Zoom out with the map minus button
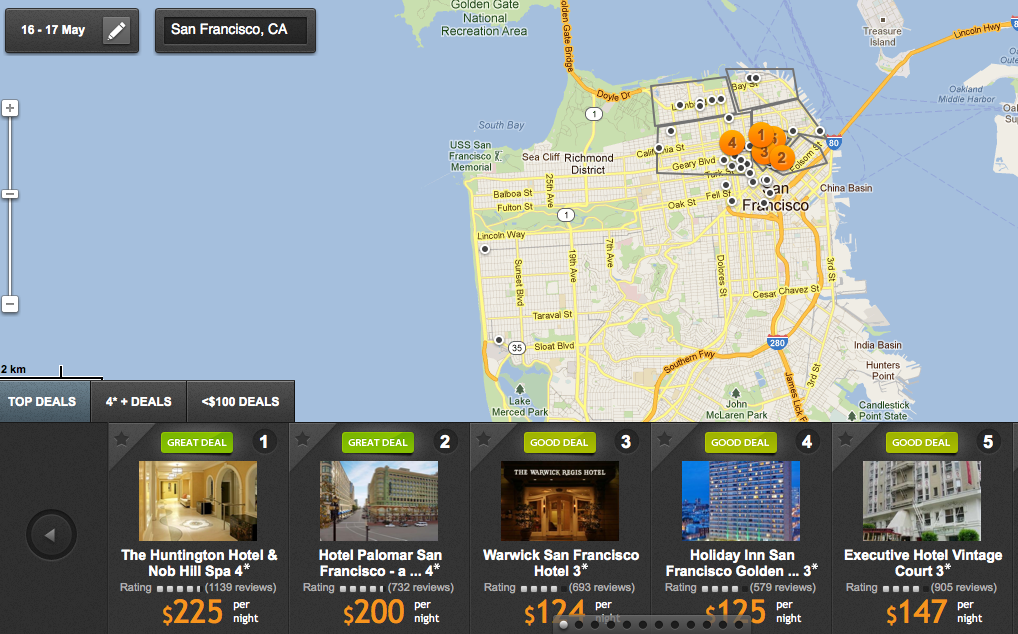 [x=10, y=304]
